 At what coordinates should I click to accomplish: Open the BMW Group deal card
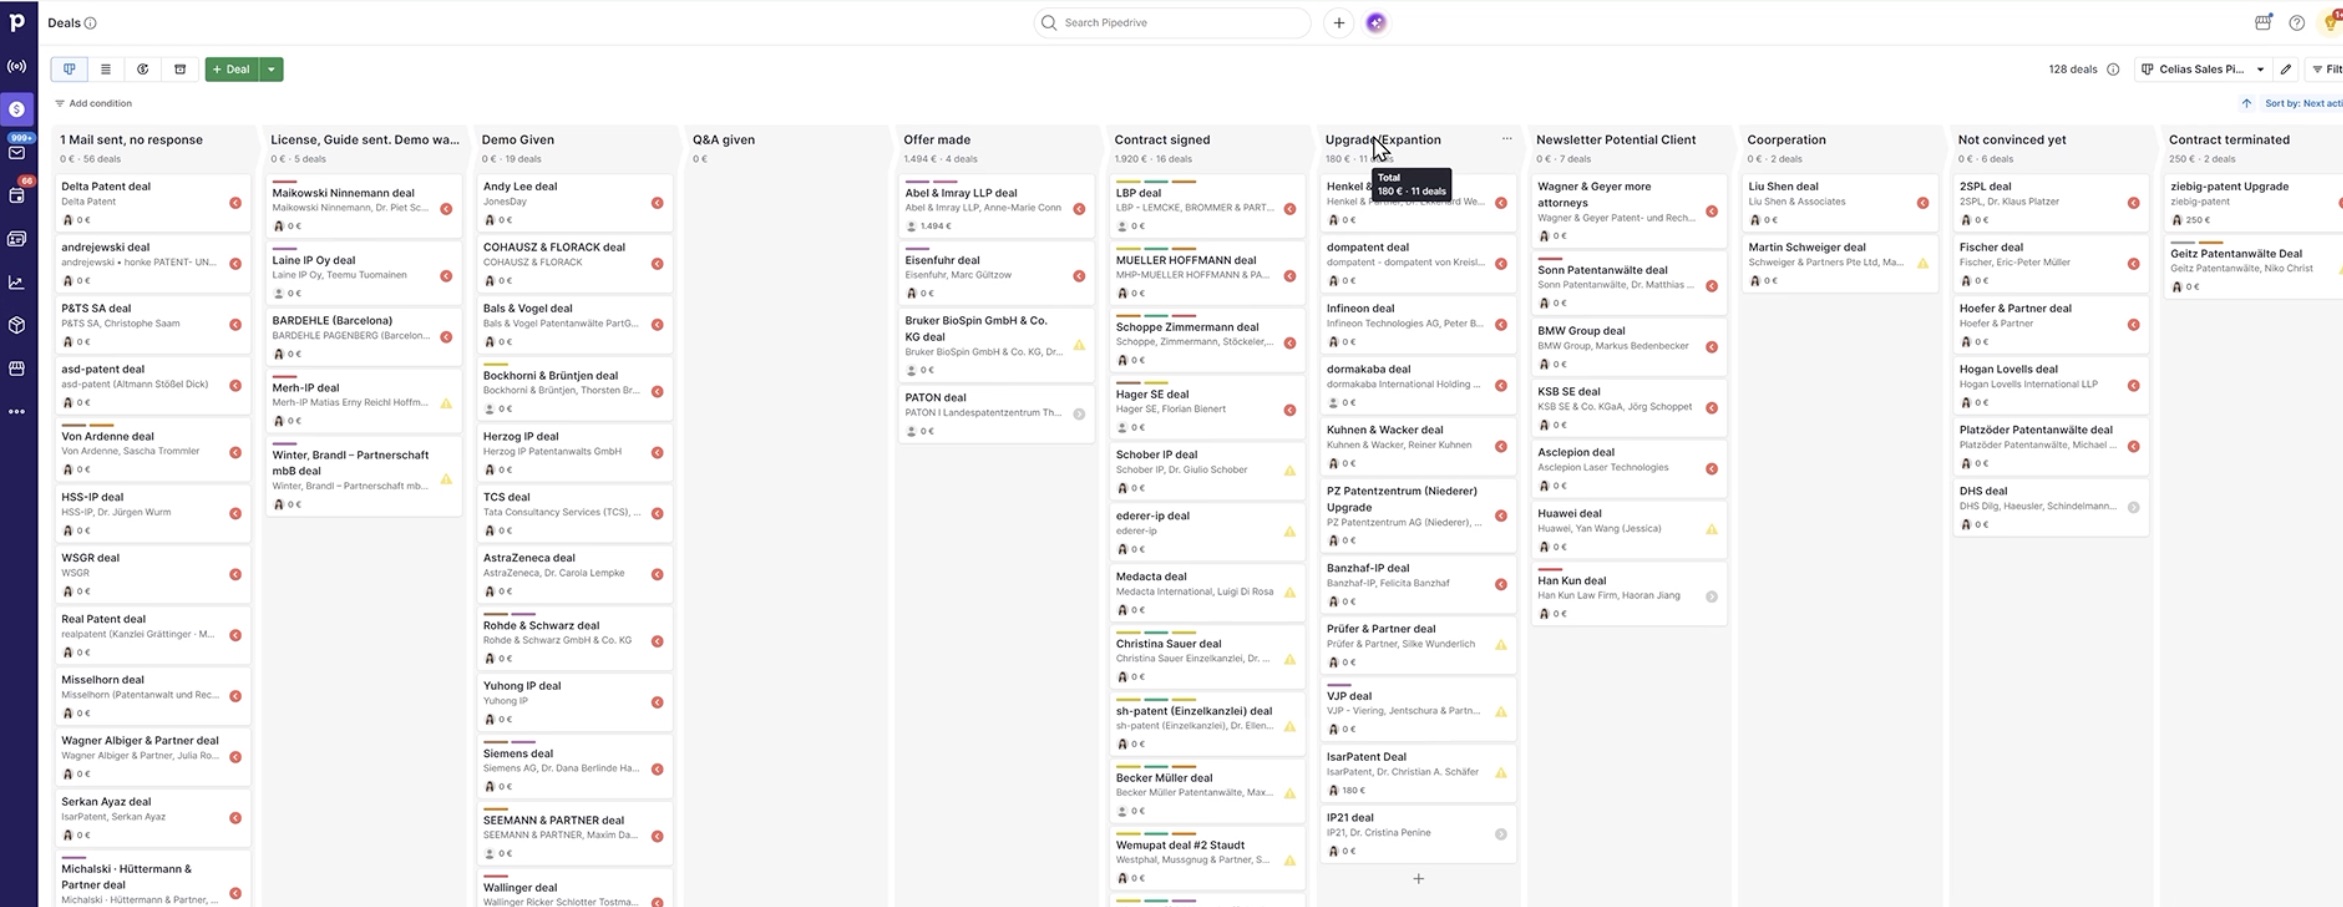tap(1628, 346)
